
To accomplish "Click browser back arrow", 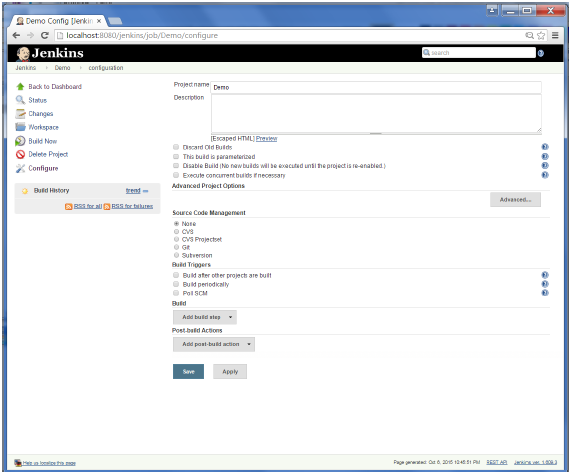I will coord(16,35).
